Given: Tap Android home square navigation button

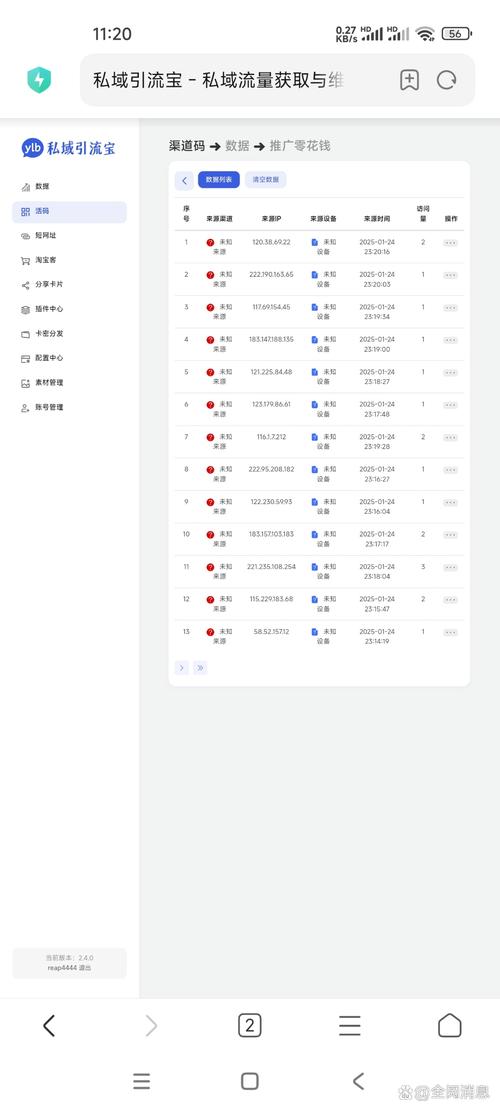Looking at the screenshot, I should coord(249,1081).
